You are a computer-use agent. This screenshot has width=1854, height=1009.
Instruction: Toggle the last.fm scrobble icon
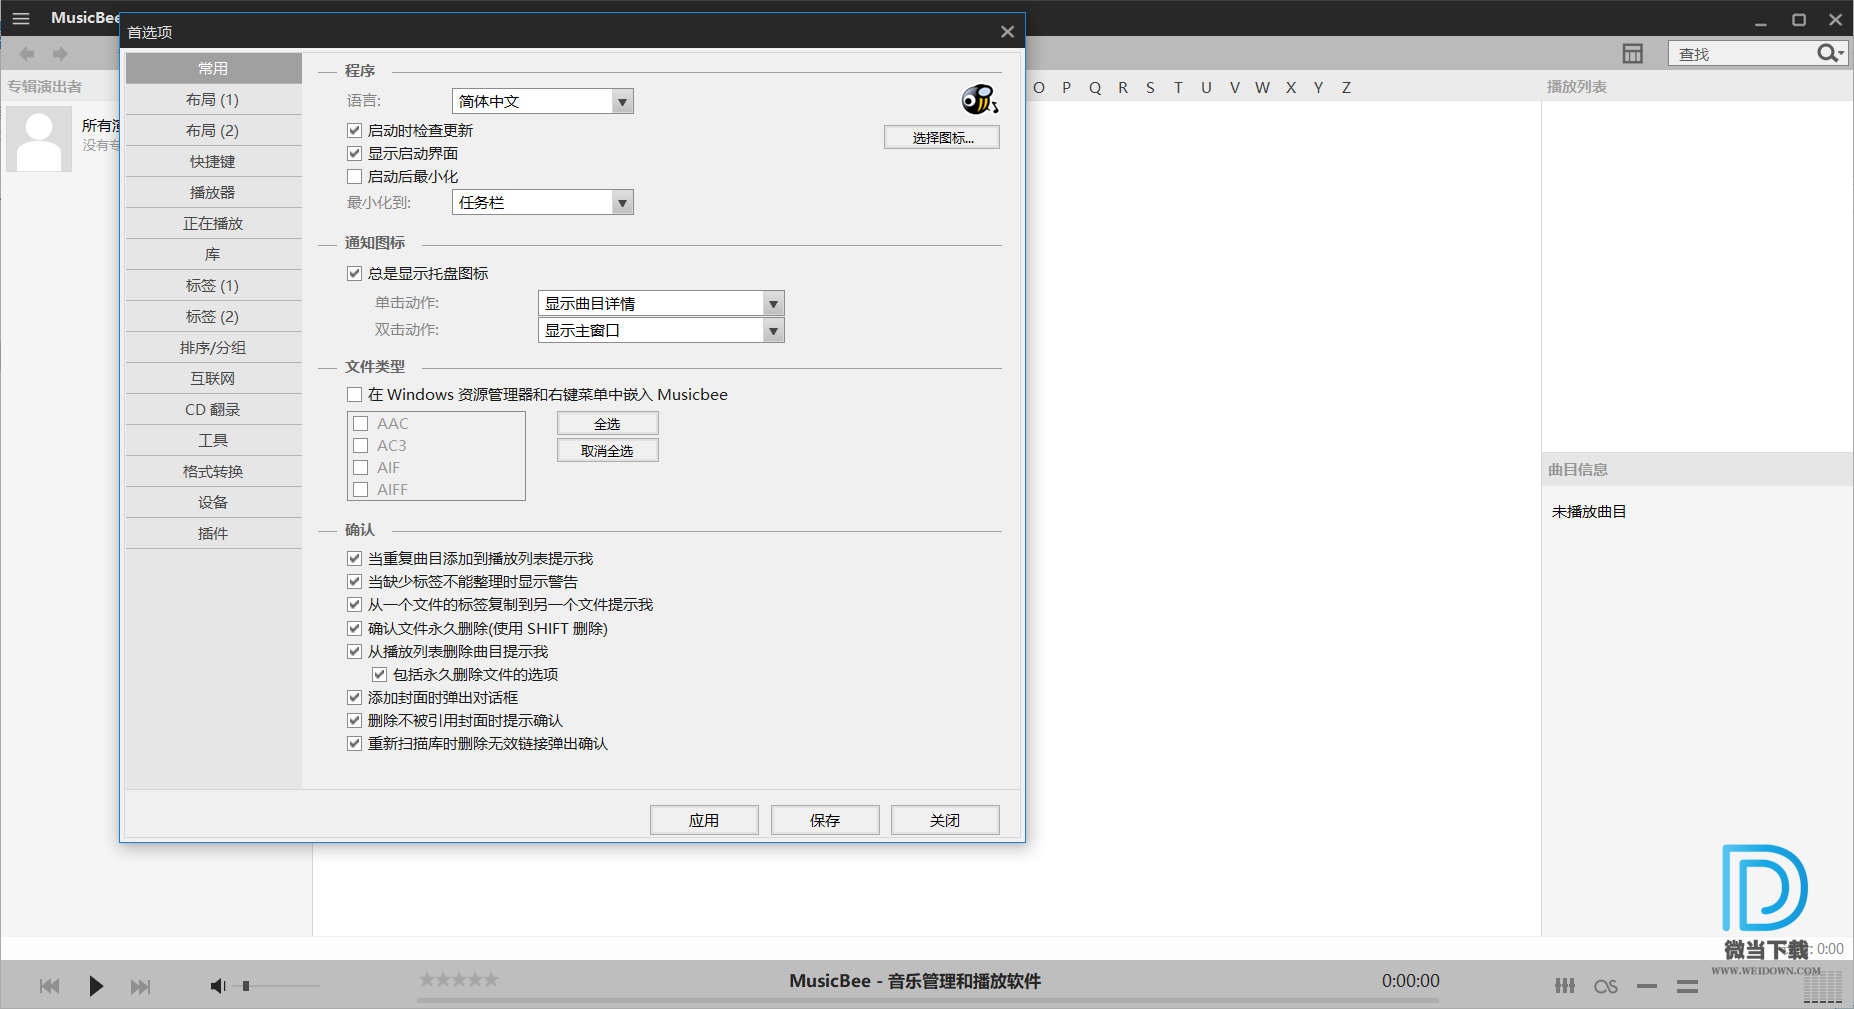pyautogui.click(x=1606, y=987)
